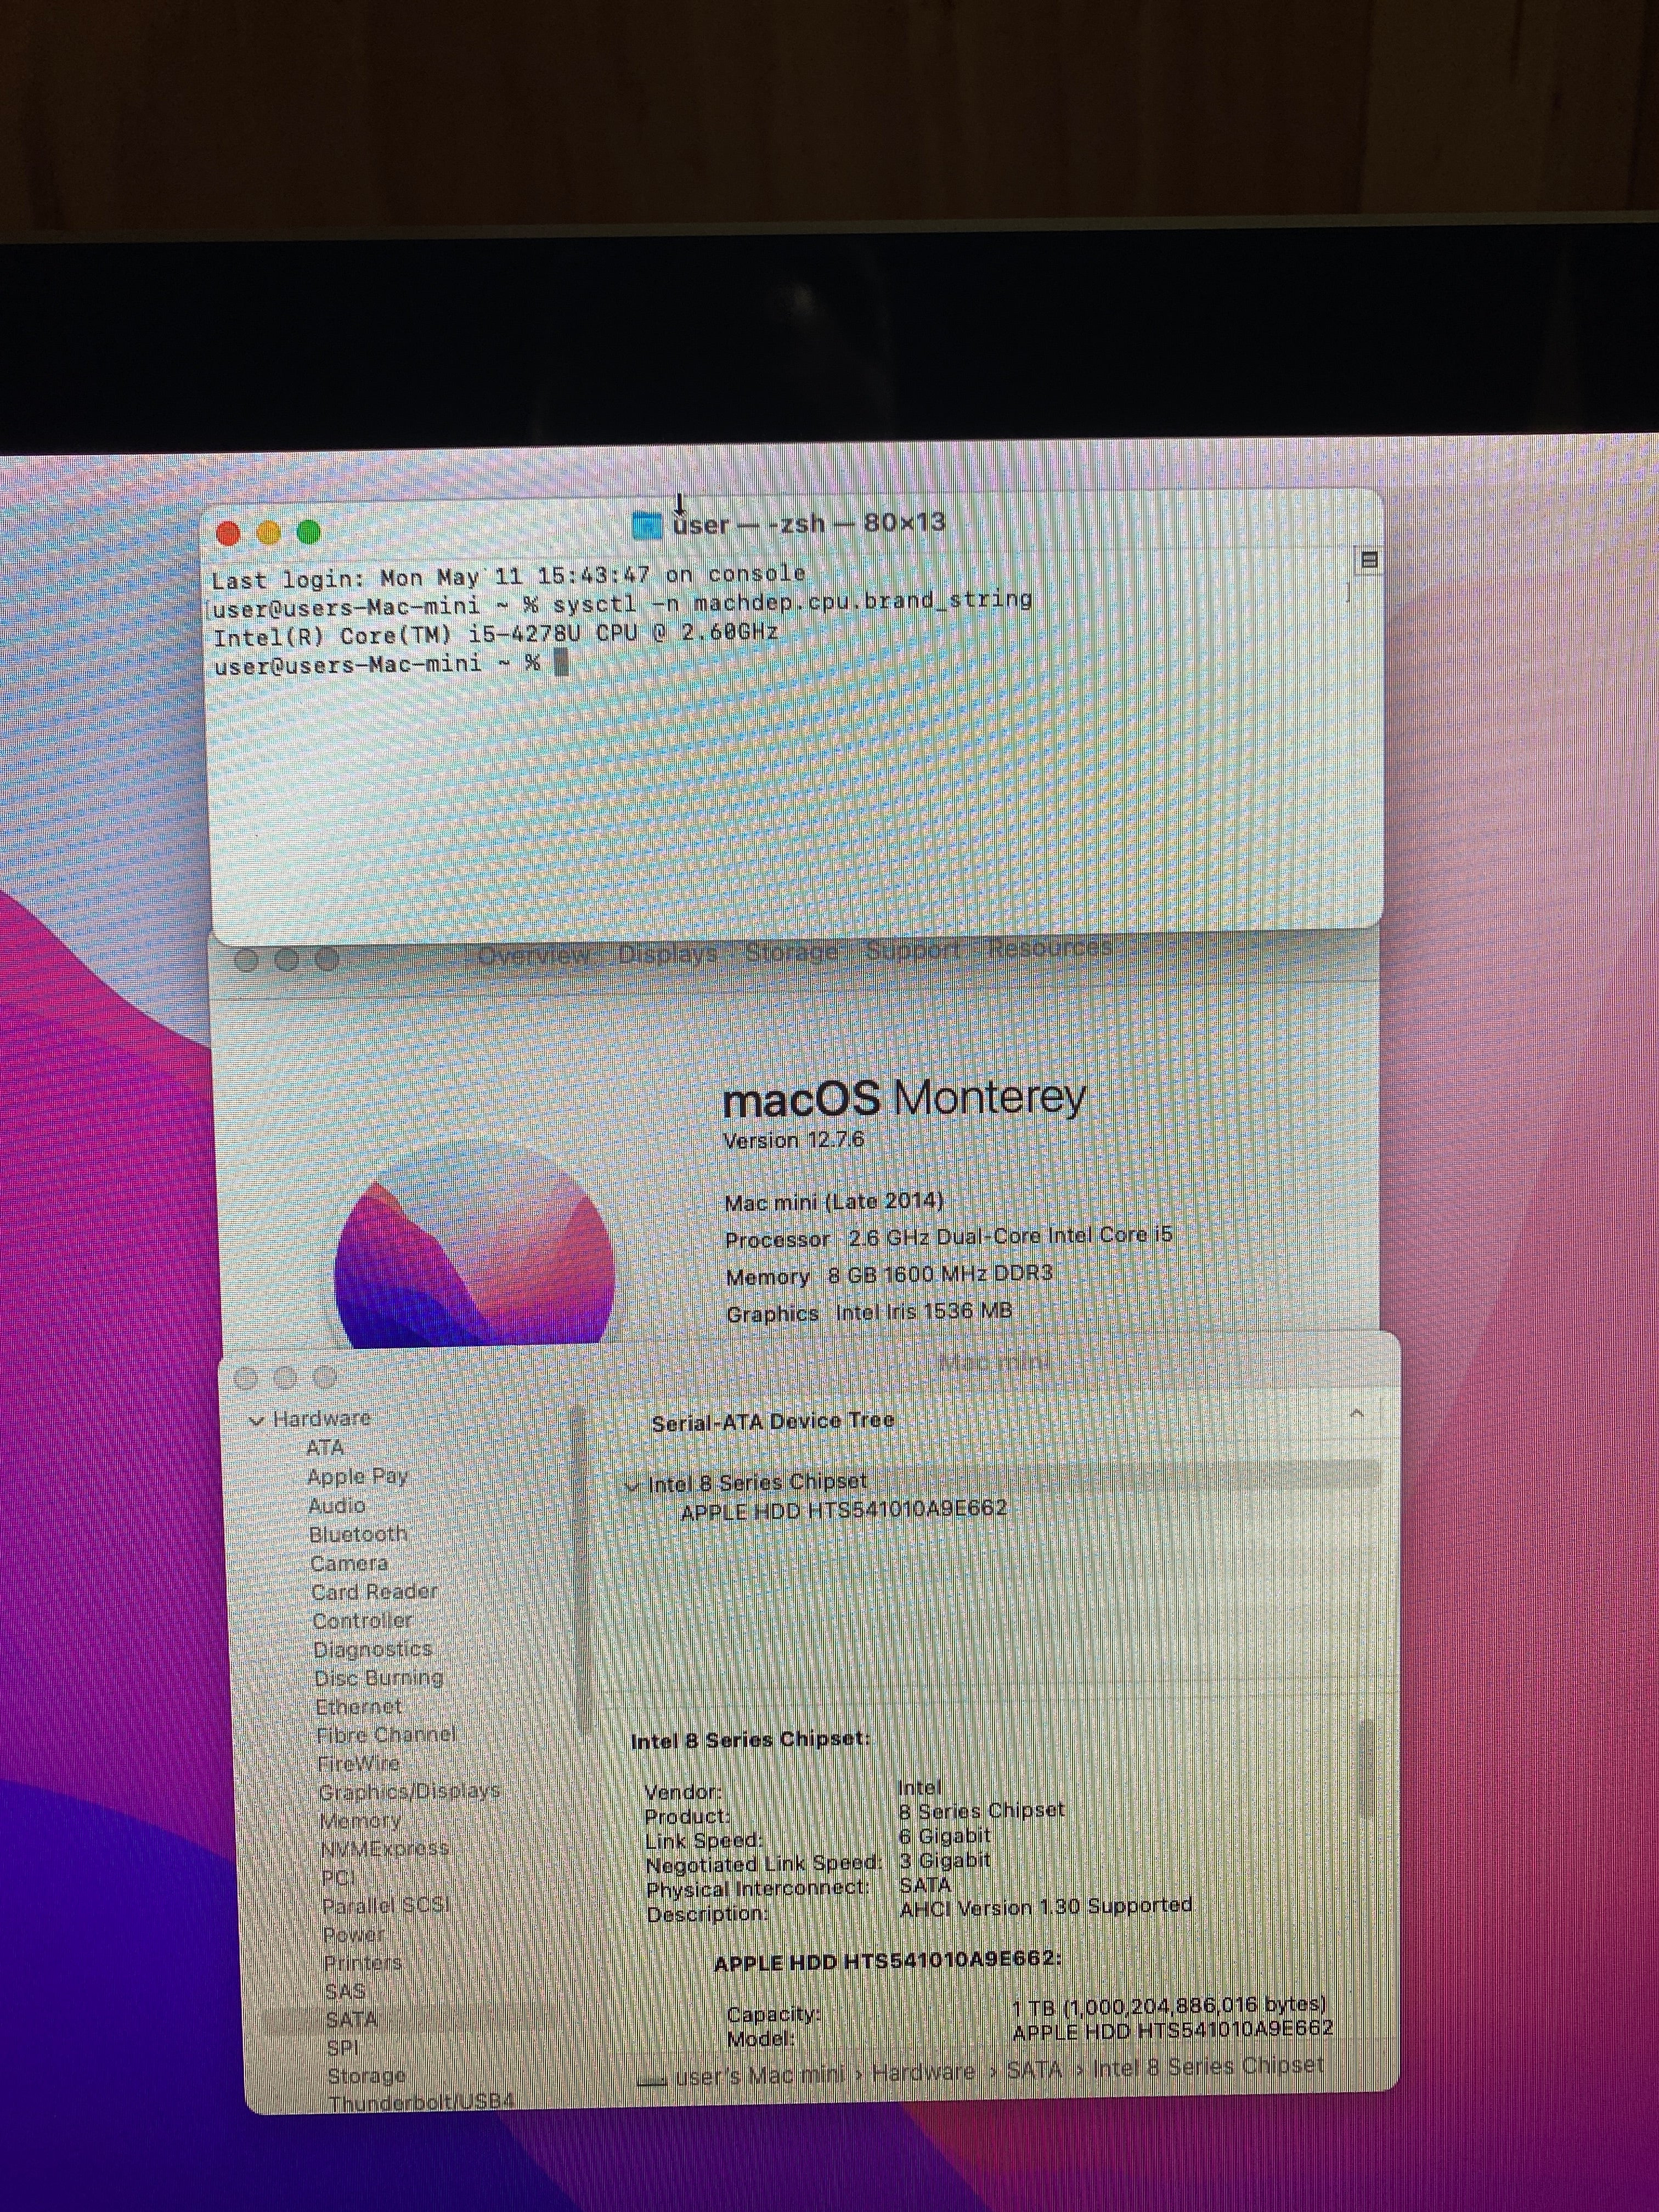Click the Version 12.7.6 text
1659x2212 pixels.
(794, 1140)
